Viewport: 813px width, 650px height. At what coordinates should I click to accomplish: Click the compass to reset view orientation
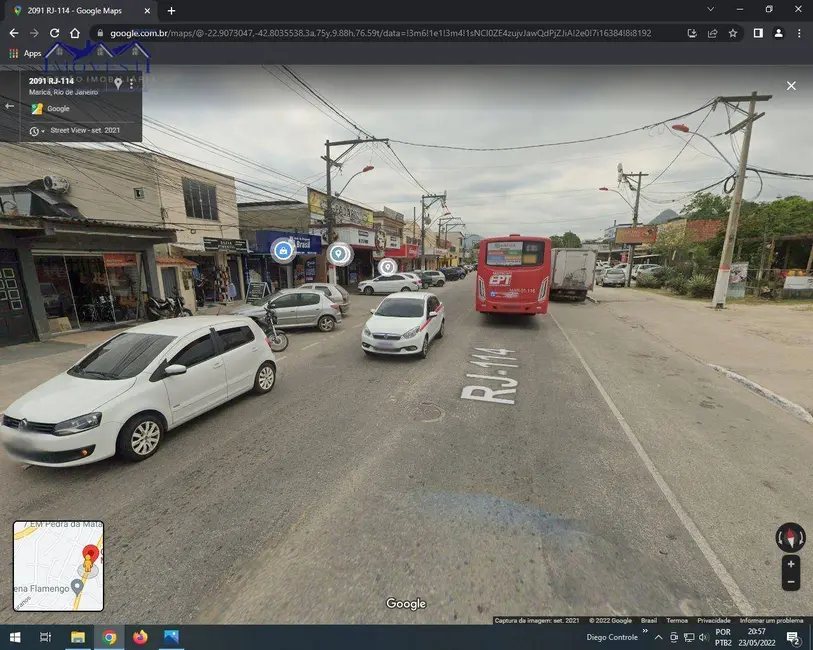pyautogui.click(x=790, y=537)
